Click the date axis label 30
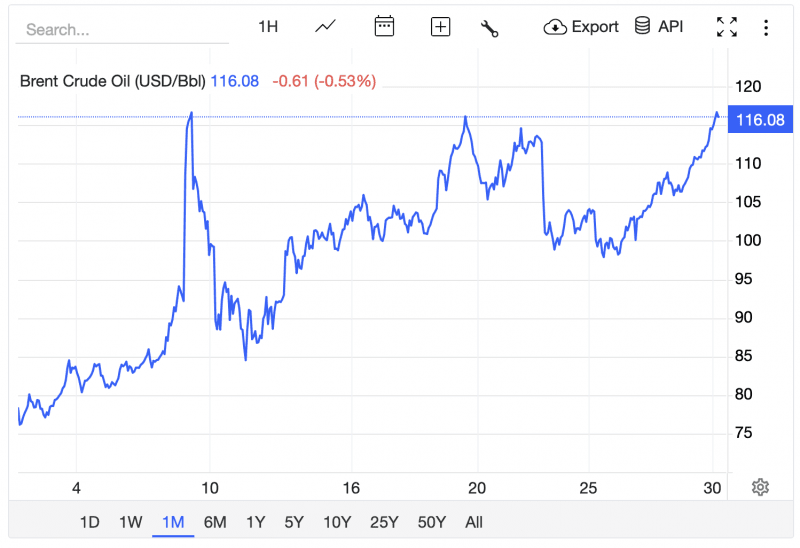Viewport: 800px width, 548px height. pos(712,488)
